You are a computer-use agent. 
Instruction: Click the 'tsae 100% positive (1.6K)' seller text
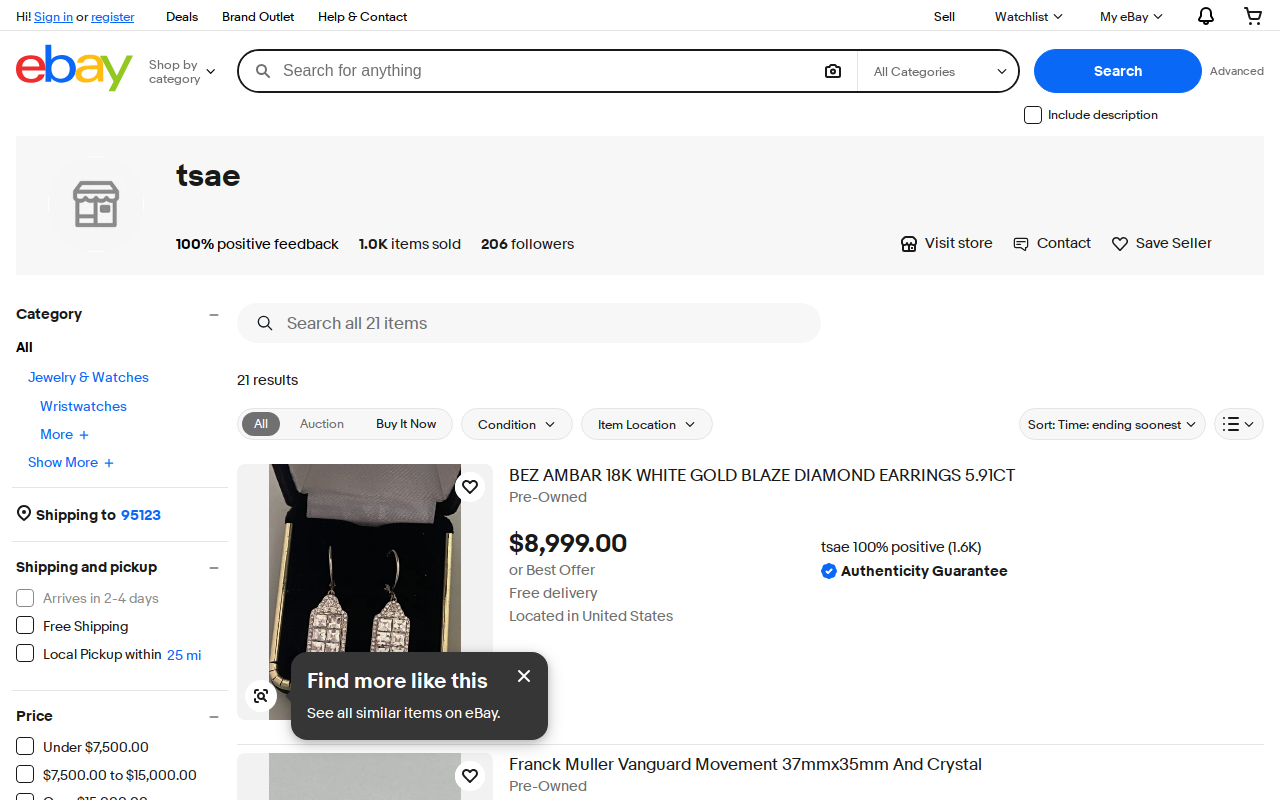(901, 547)
